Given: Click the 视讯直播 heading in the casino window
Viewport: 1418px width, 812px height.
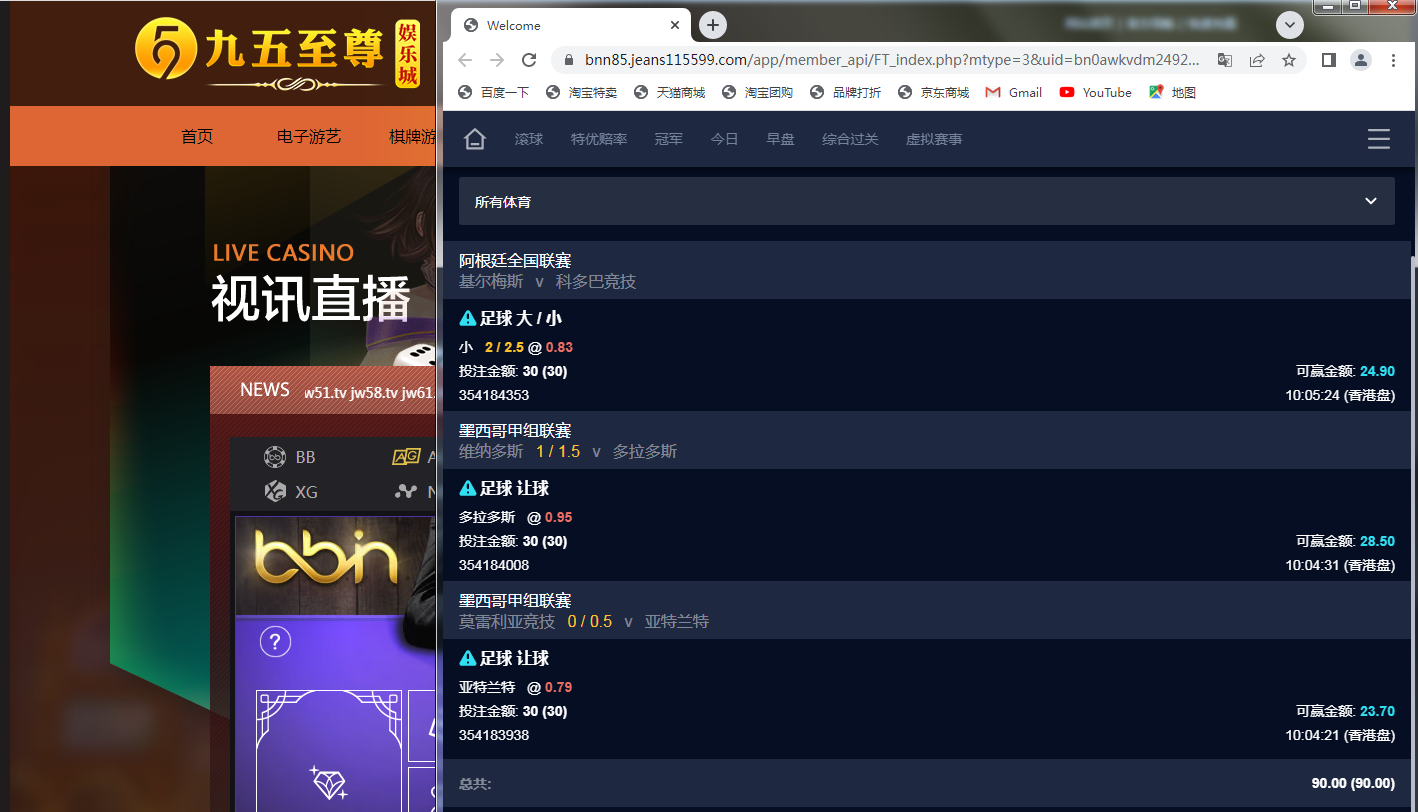Looking at the screenshot, I should coord(311,298).
